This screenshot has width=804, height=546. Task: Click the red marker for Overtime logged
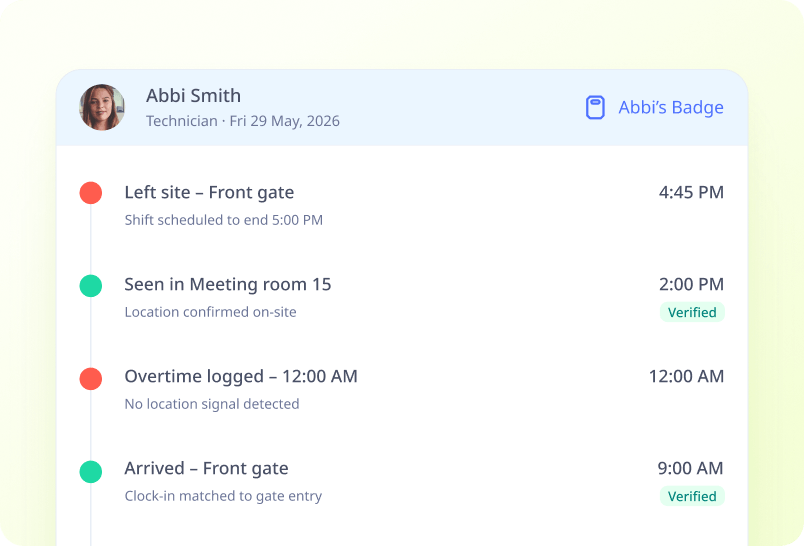pos(91,378)
